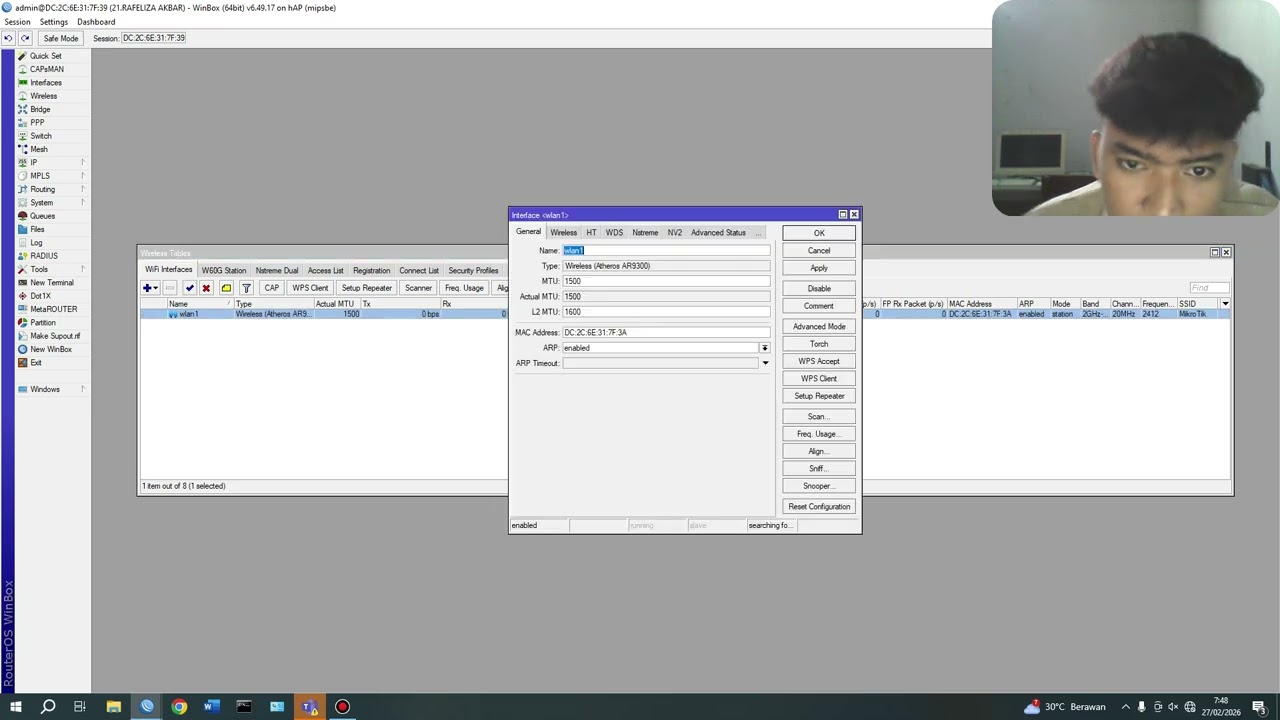Open the ARP dropdown in the wlan1 dialog
This screenshot has width=1280, height=720.
765,348
